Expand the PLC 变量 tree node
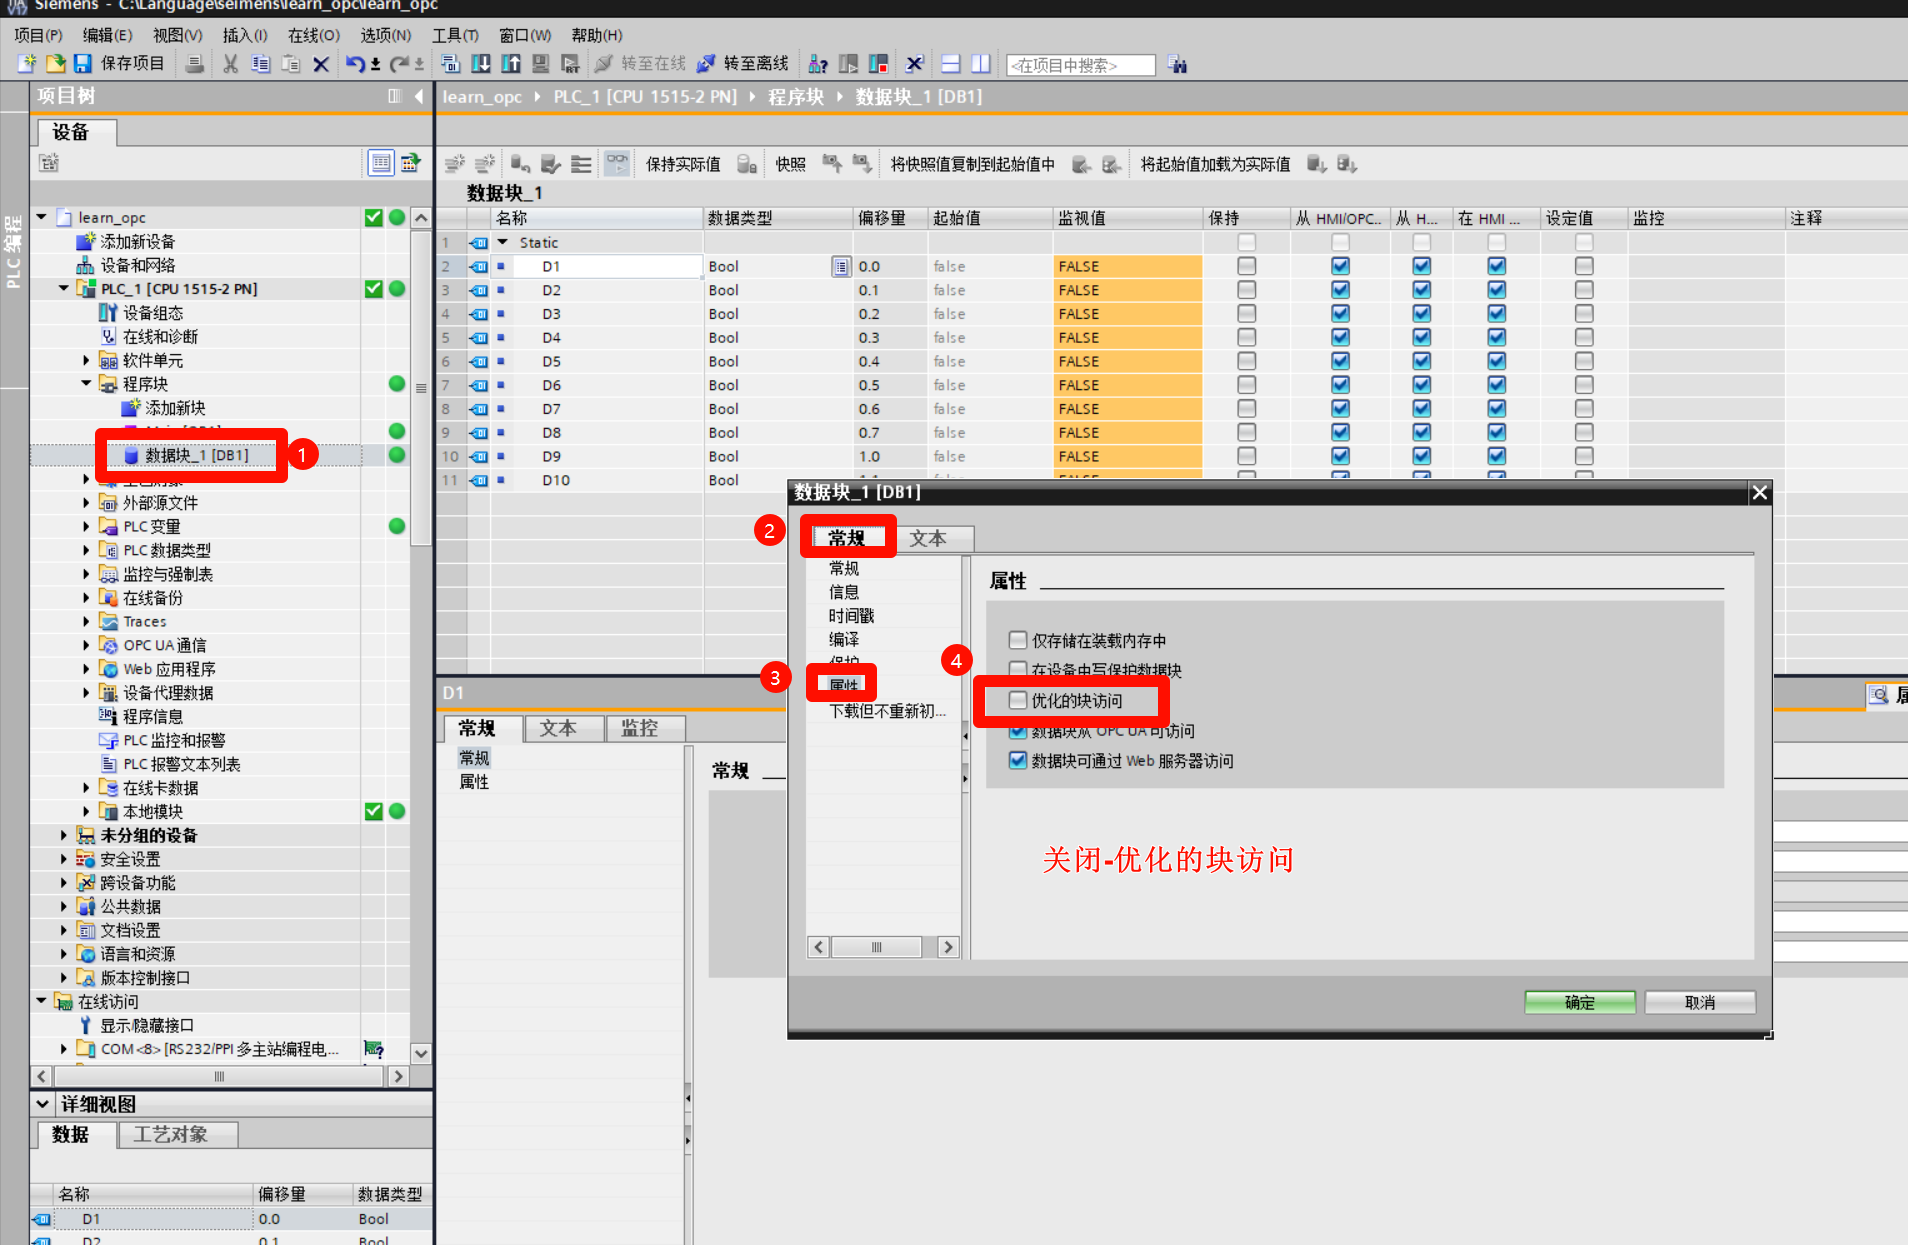Image resolution: width=1908 pixels, height=1245 pixels. (x=86, y=526)
